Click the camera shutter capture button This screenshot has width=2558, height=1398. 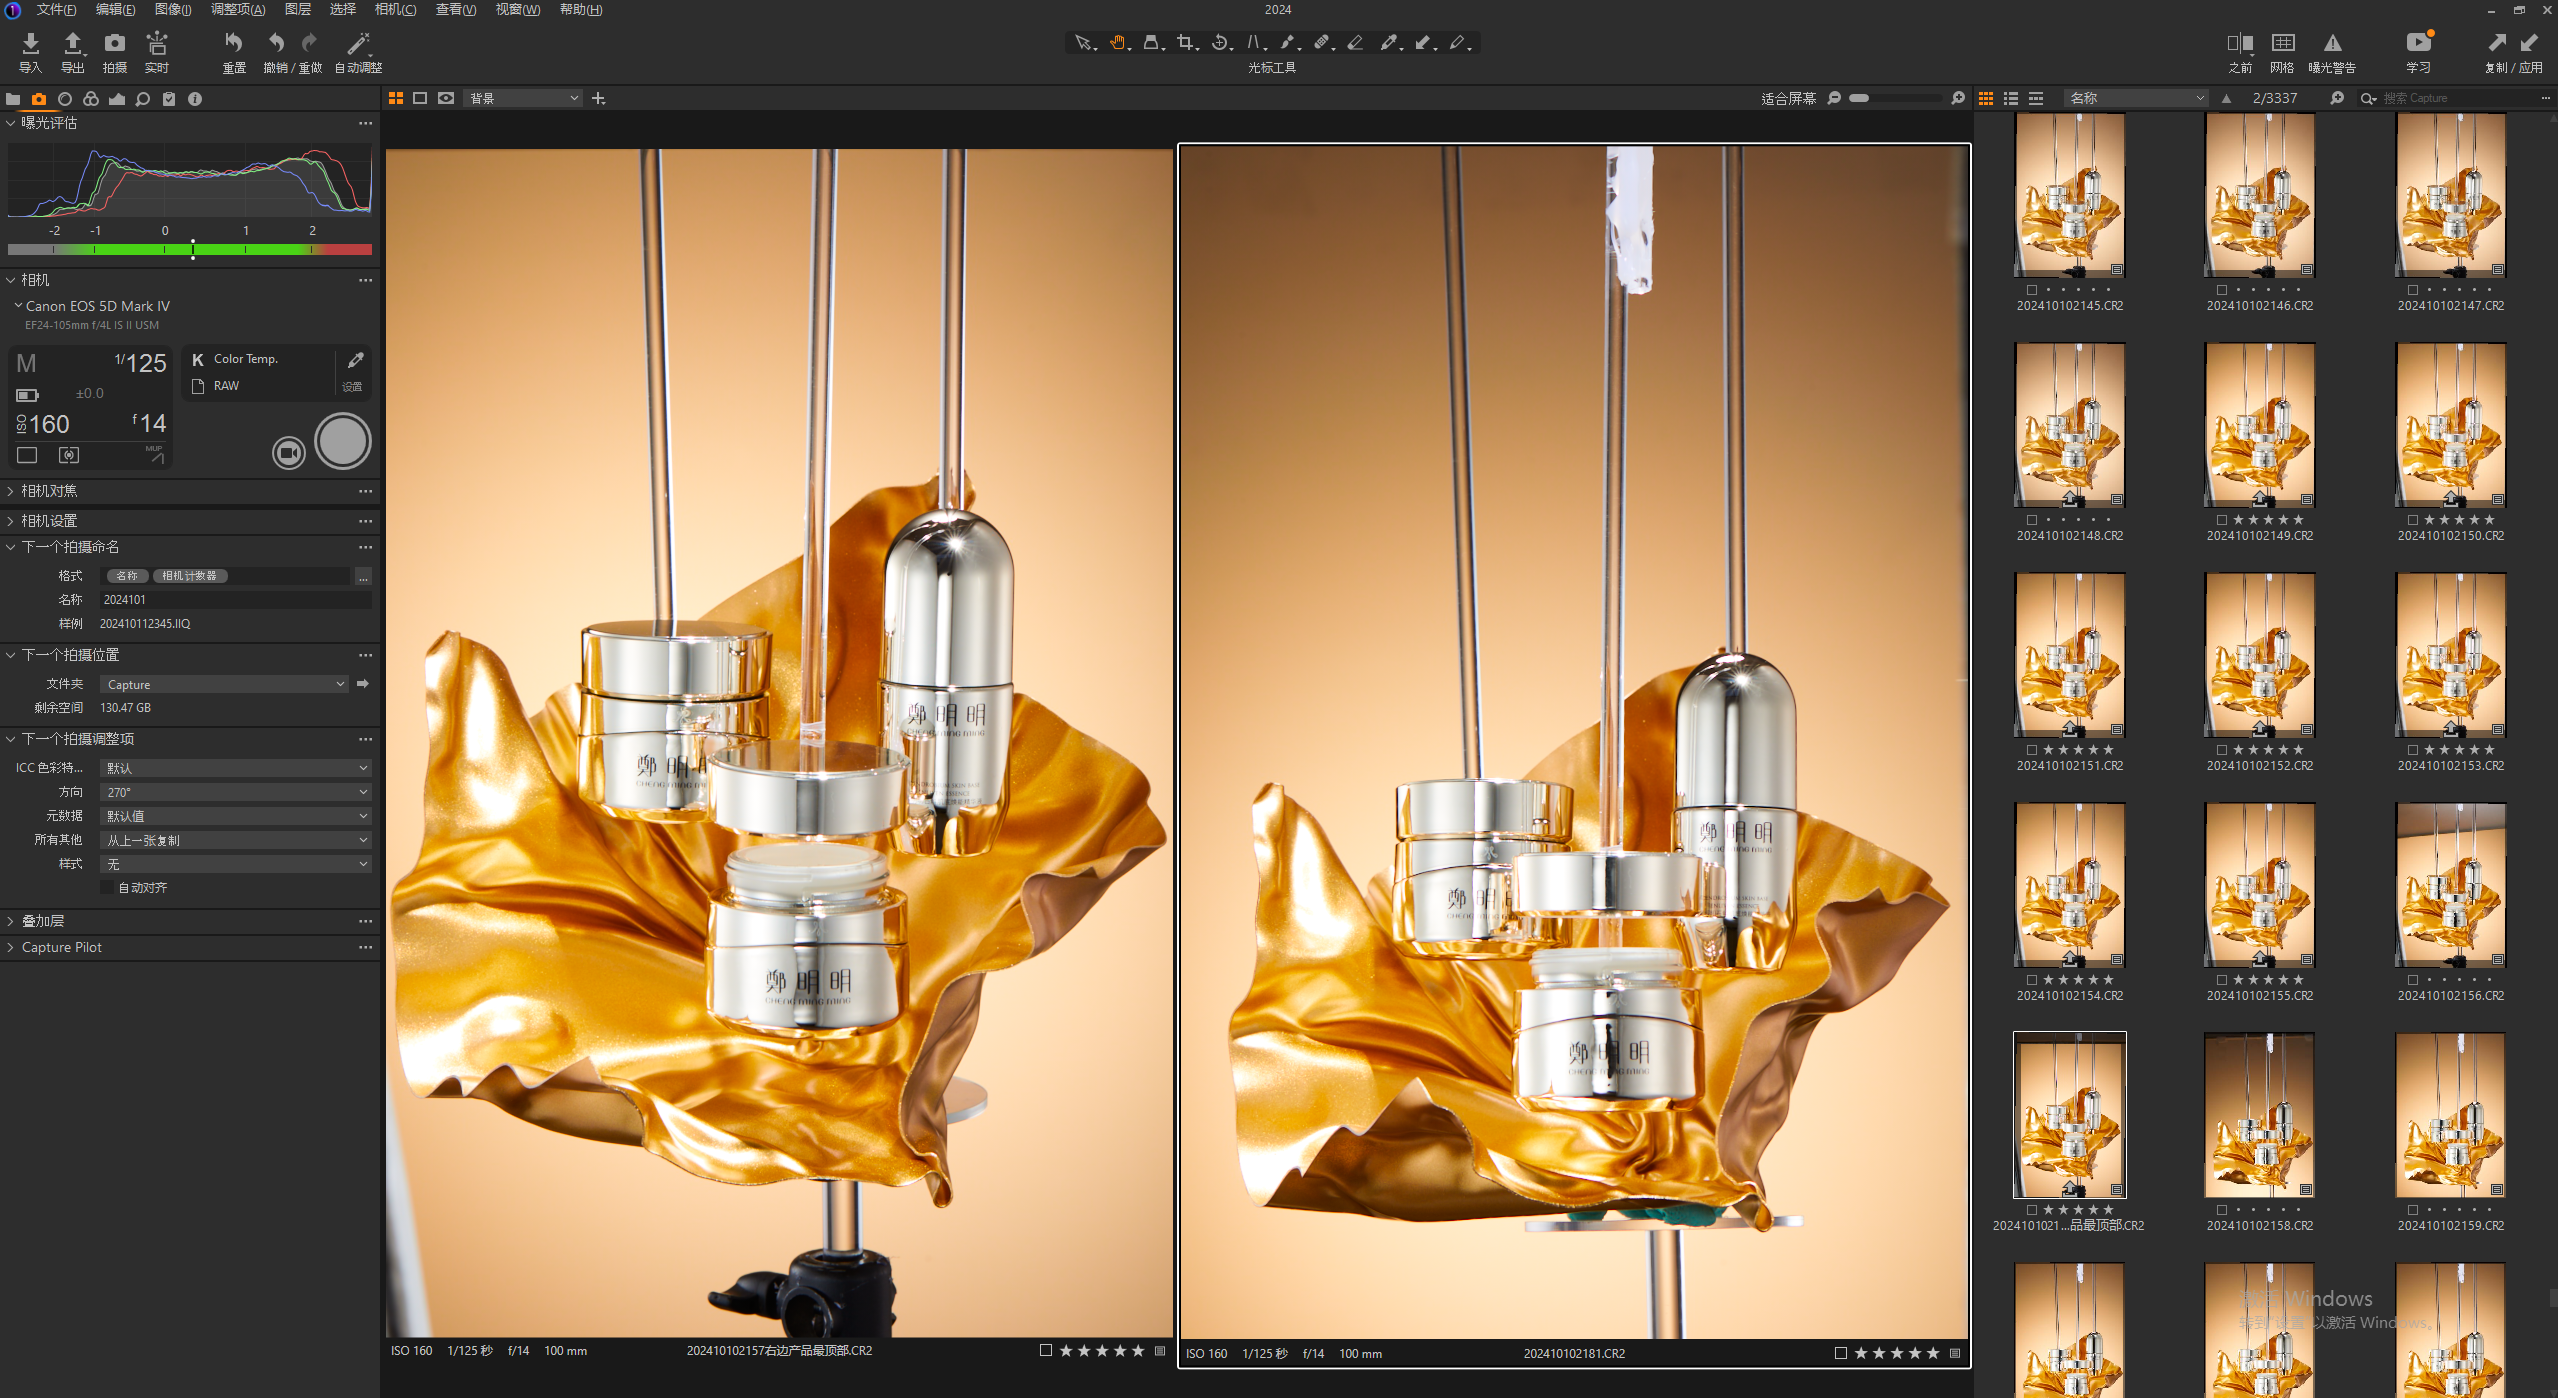pyautogui.click(x=343, y=441)
